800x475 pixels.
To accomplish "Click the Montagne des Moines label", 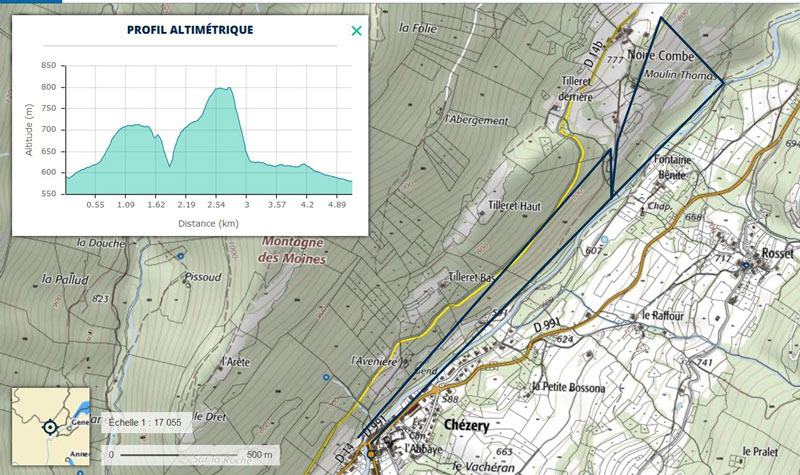I will pyautogui.click(x=294, y=251).
